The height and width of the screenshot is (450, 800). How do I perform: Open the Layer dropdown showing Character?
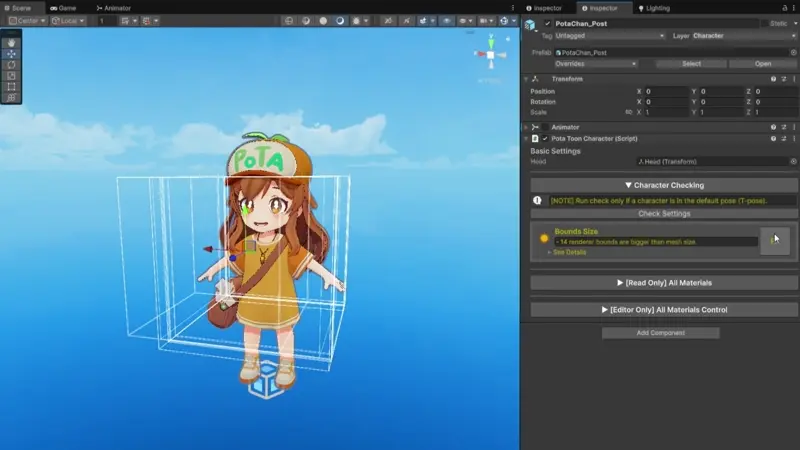coord(740,36)
